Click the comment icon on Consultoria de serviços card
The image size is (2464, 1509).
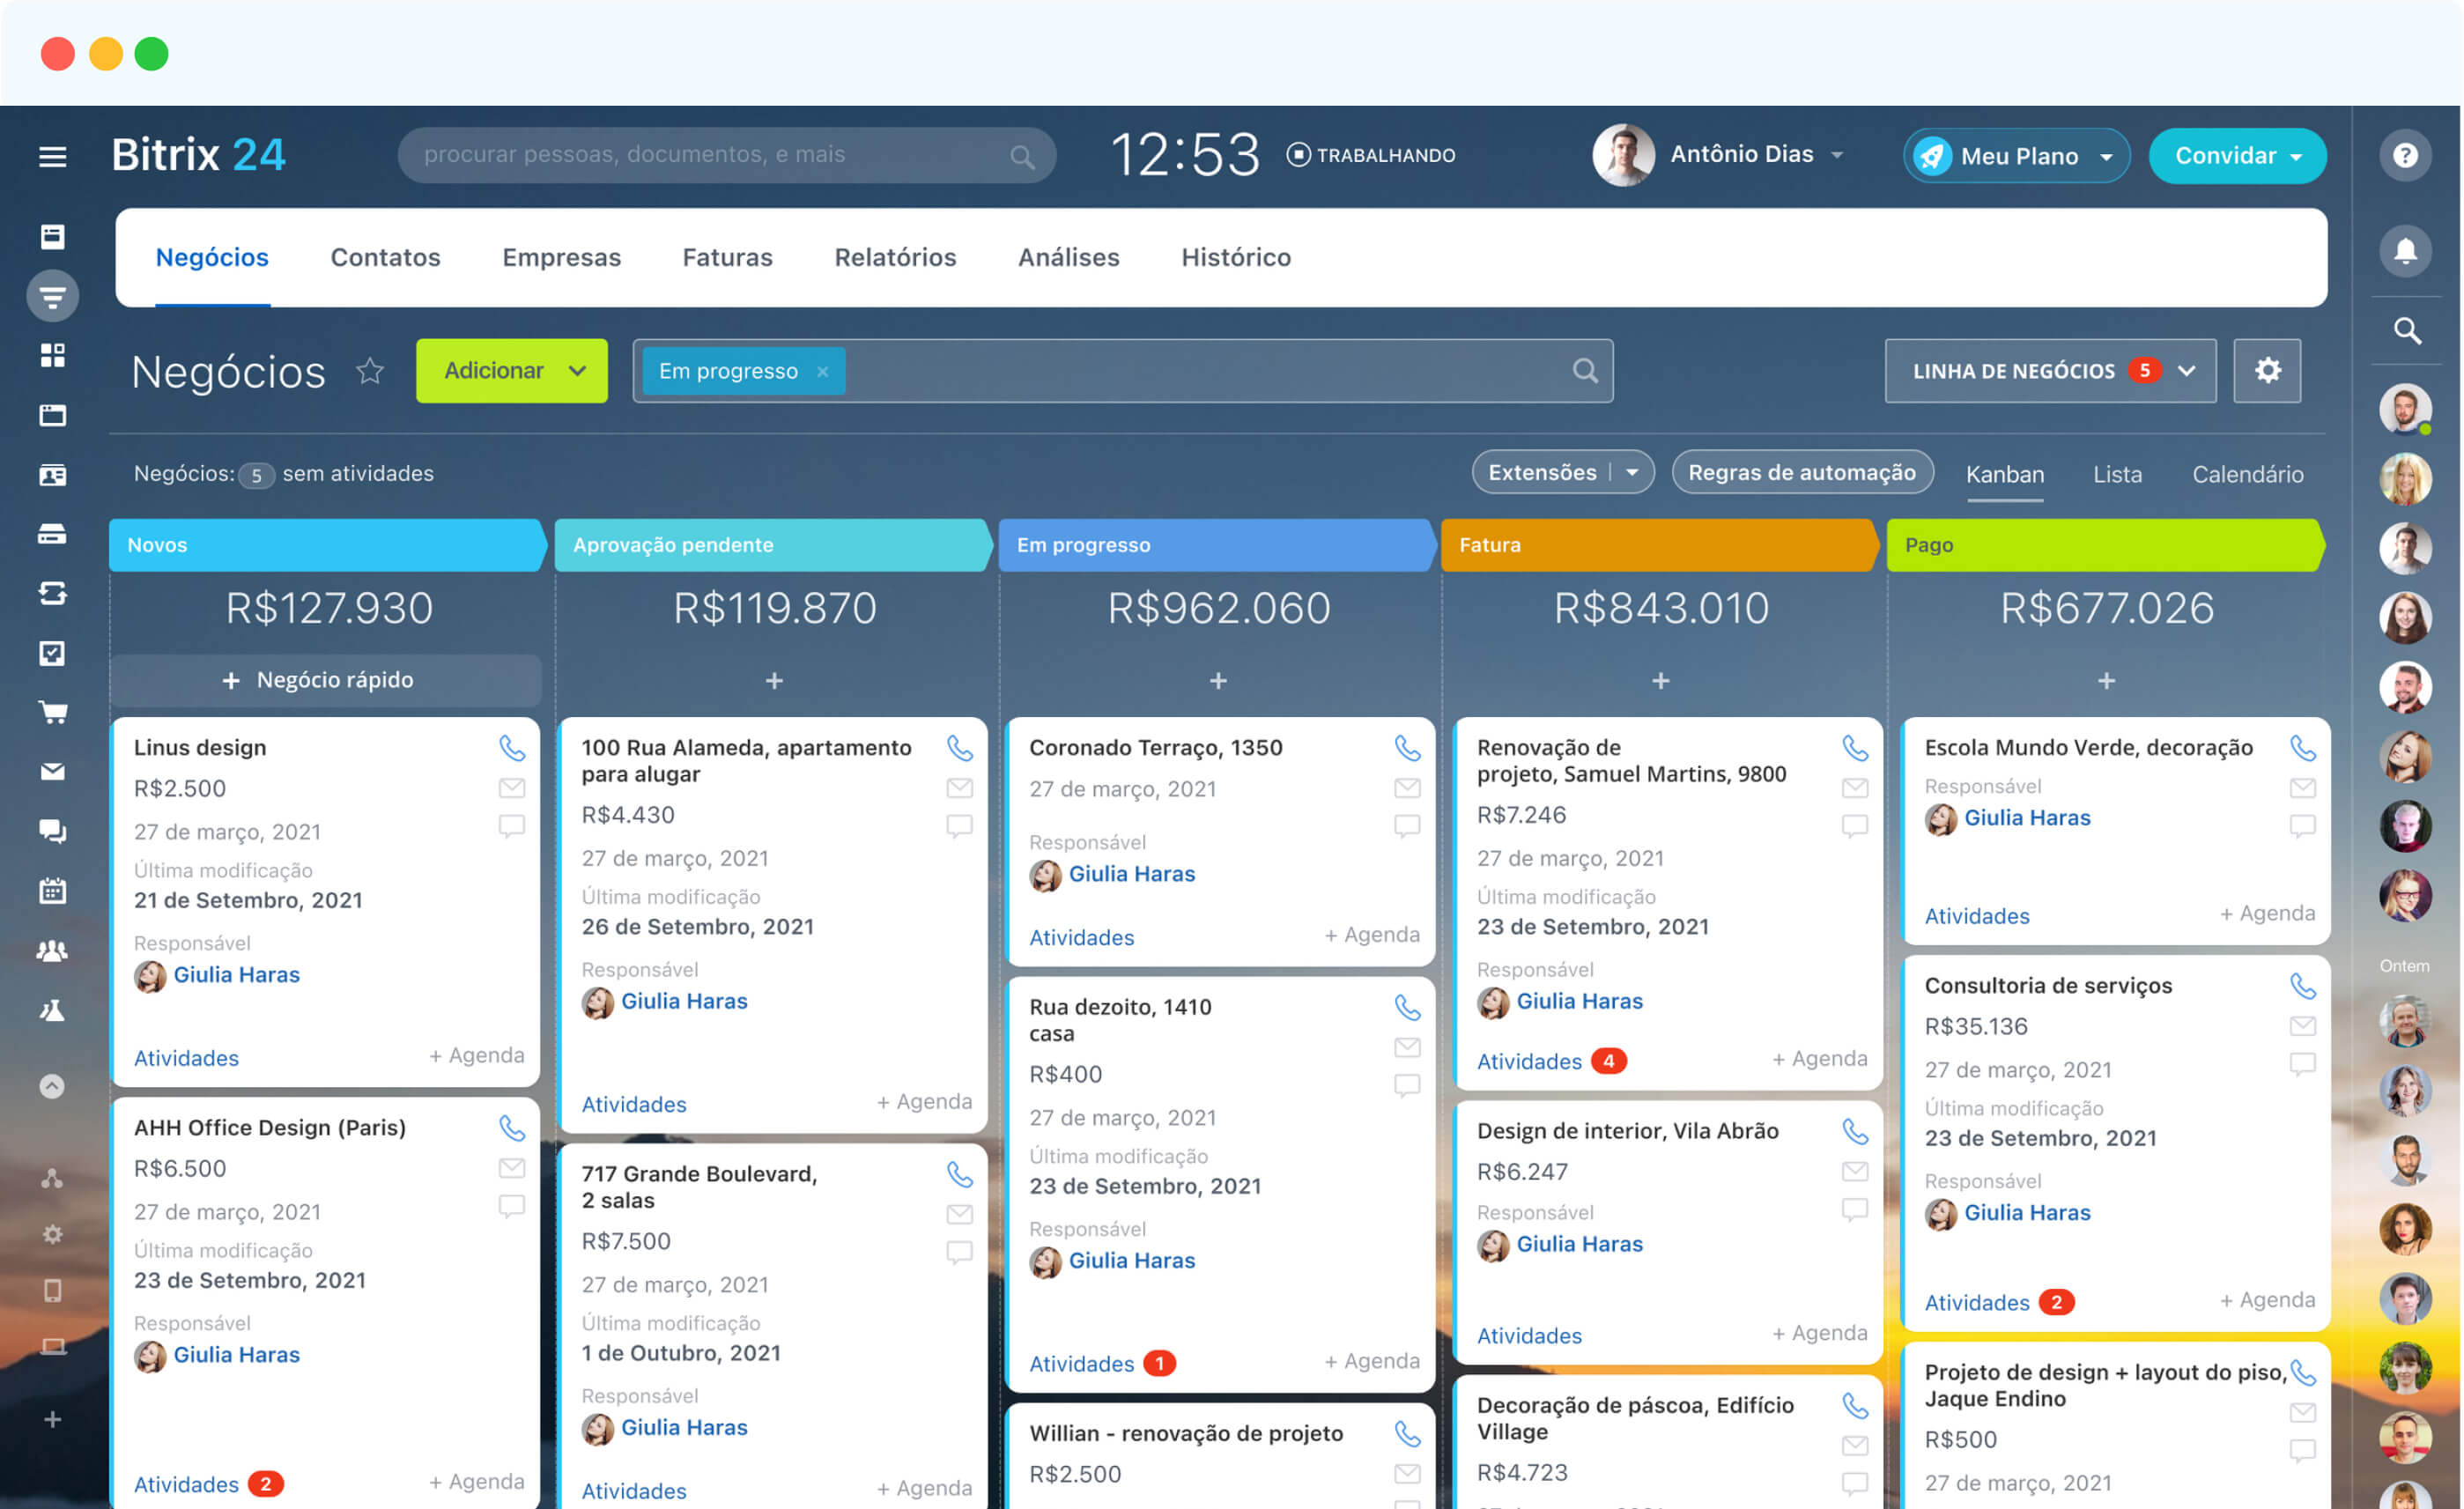pyautogui.click(x=2301, y=1064)
